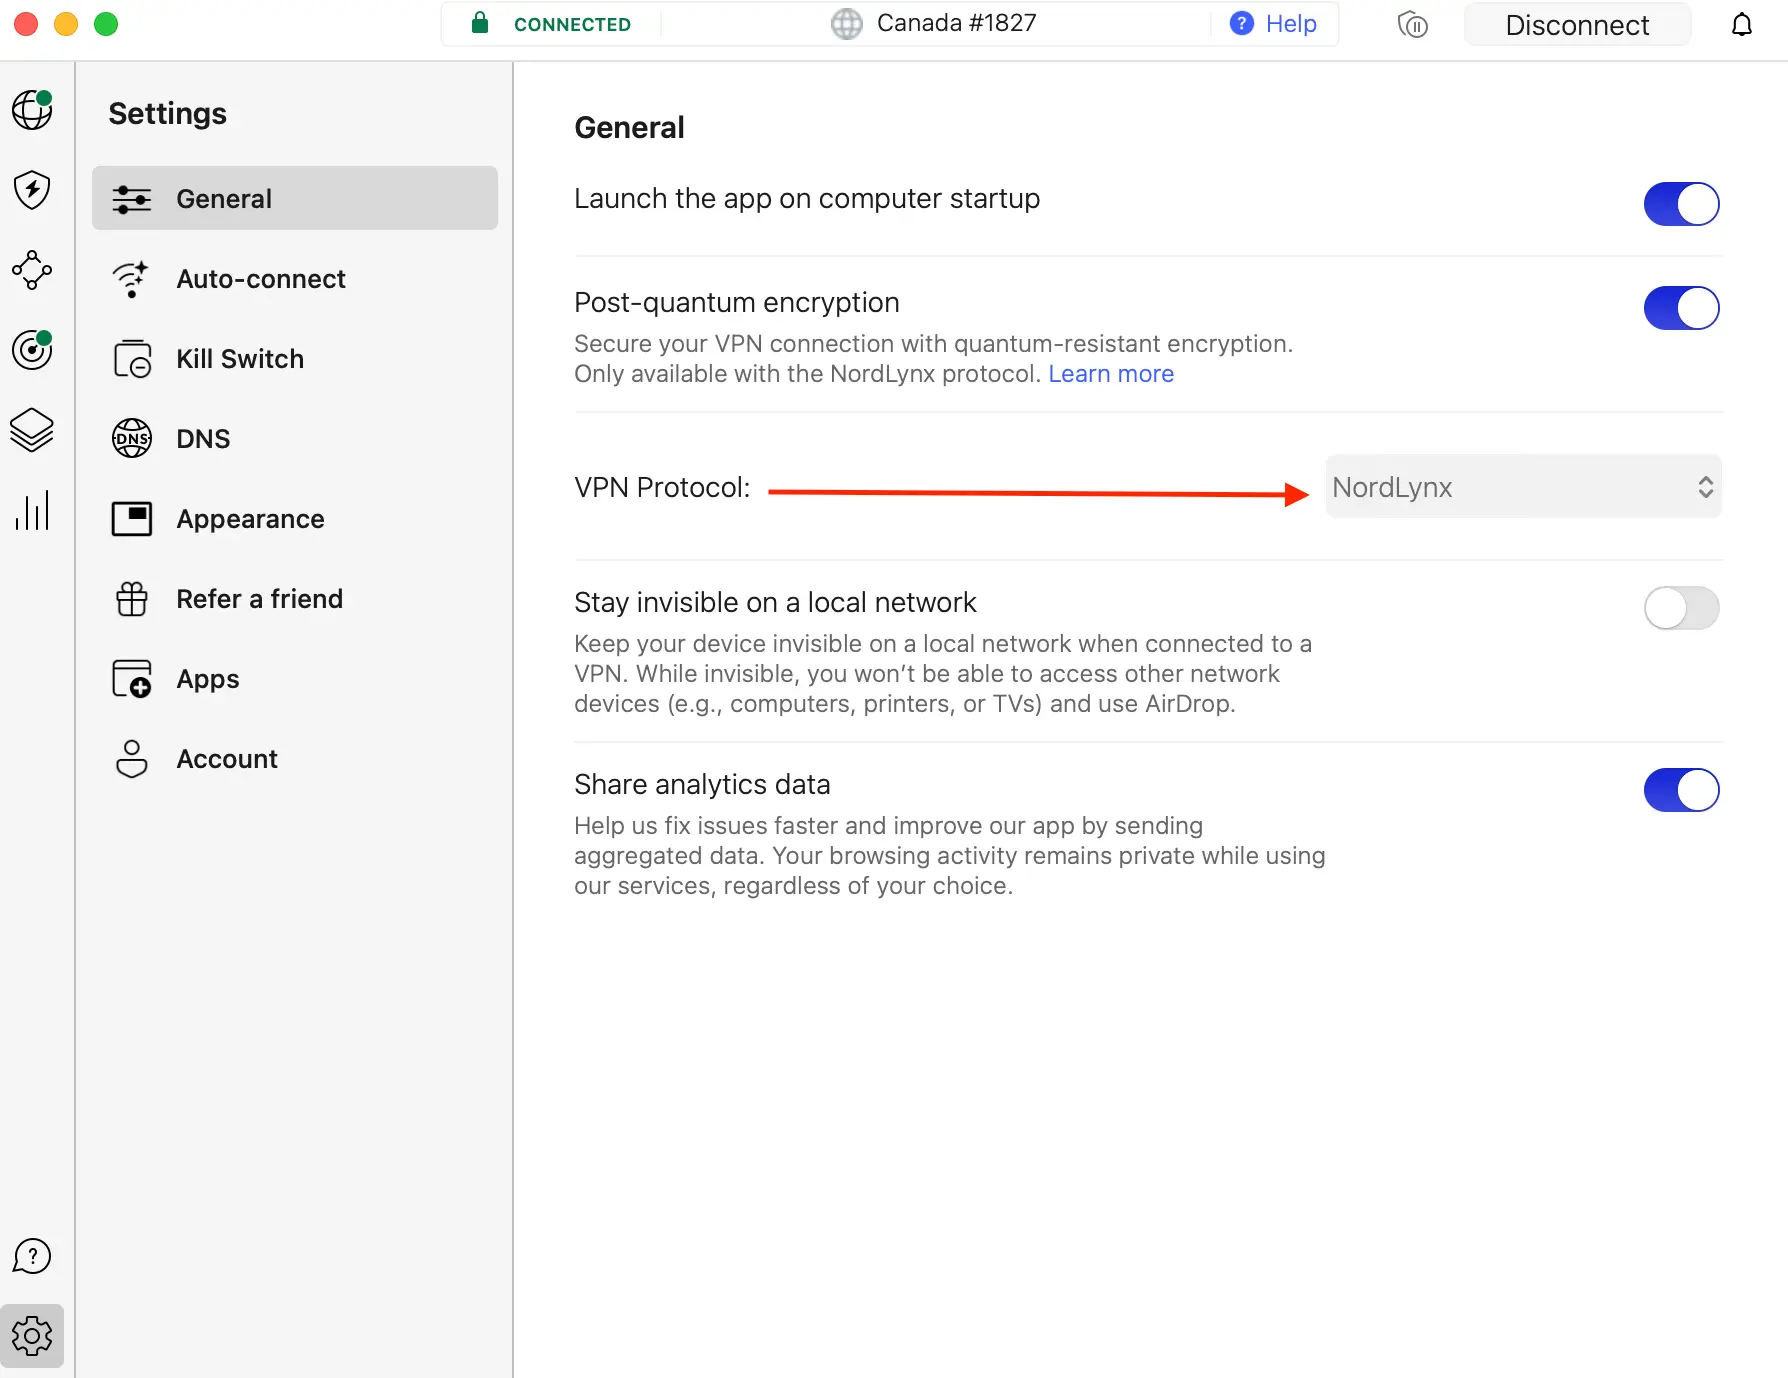This screenshot has width=1788, height=1378.
Task: Click the Disconnect button
Action: pos(1577,24)
